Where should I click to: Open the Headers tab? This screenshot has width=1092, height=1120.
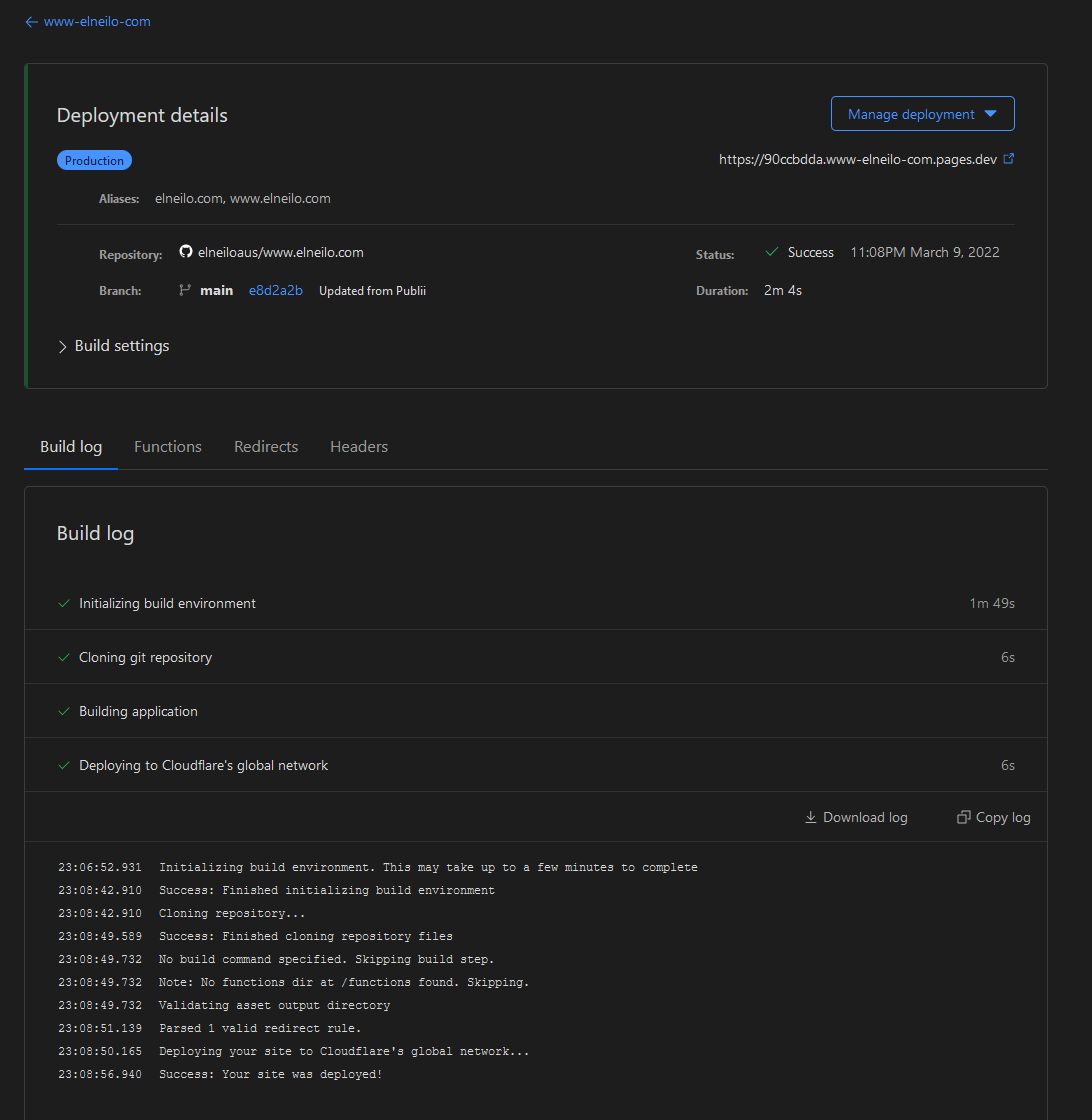(359, 447)
